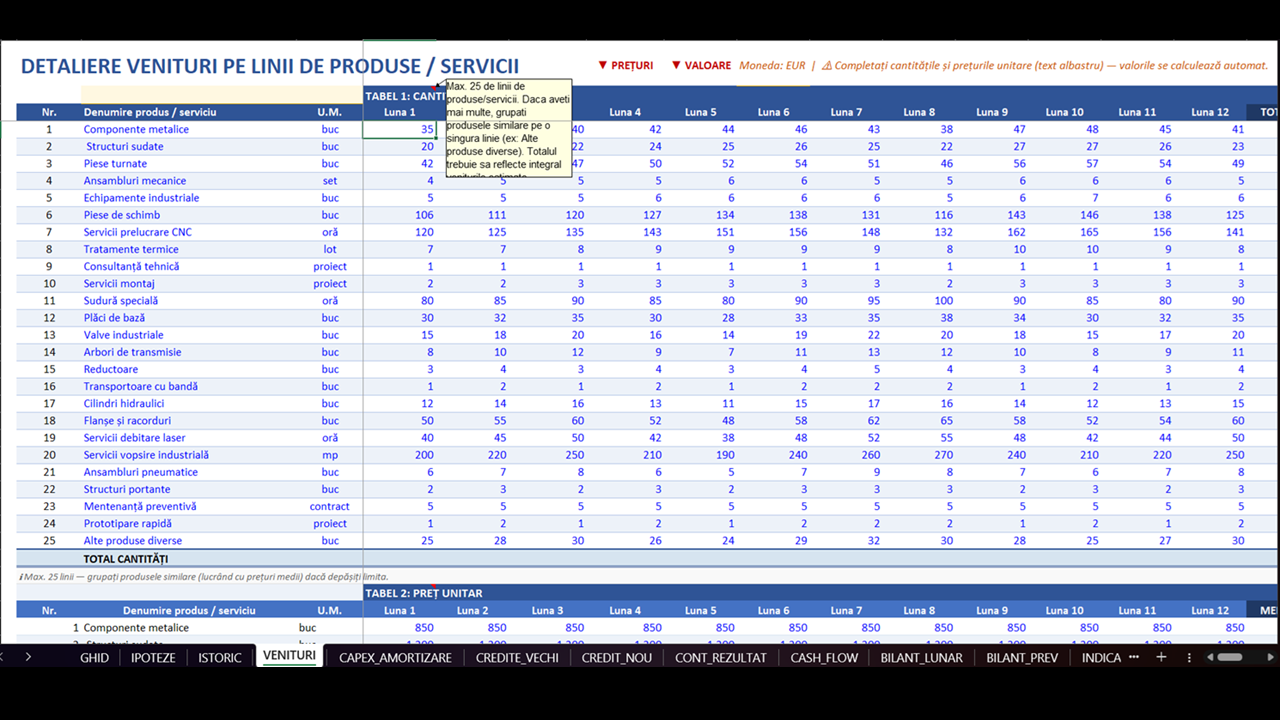Select 'Servicii debitare laser' cell
Viewport: 1280px width, 720px height.
click(x=134, y=438)
